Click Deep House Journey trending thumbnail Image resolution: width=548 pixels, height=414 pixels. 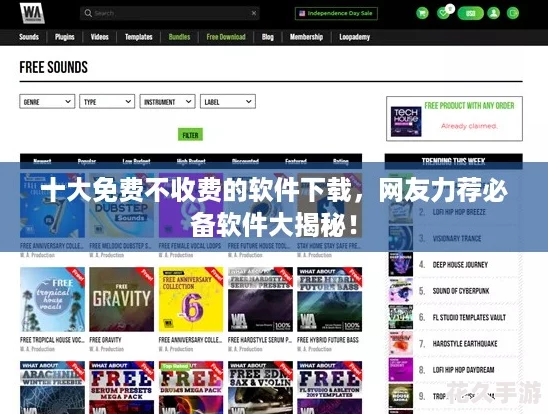tap(401, 264)
